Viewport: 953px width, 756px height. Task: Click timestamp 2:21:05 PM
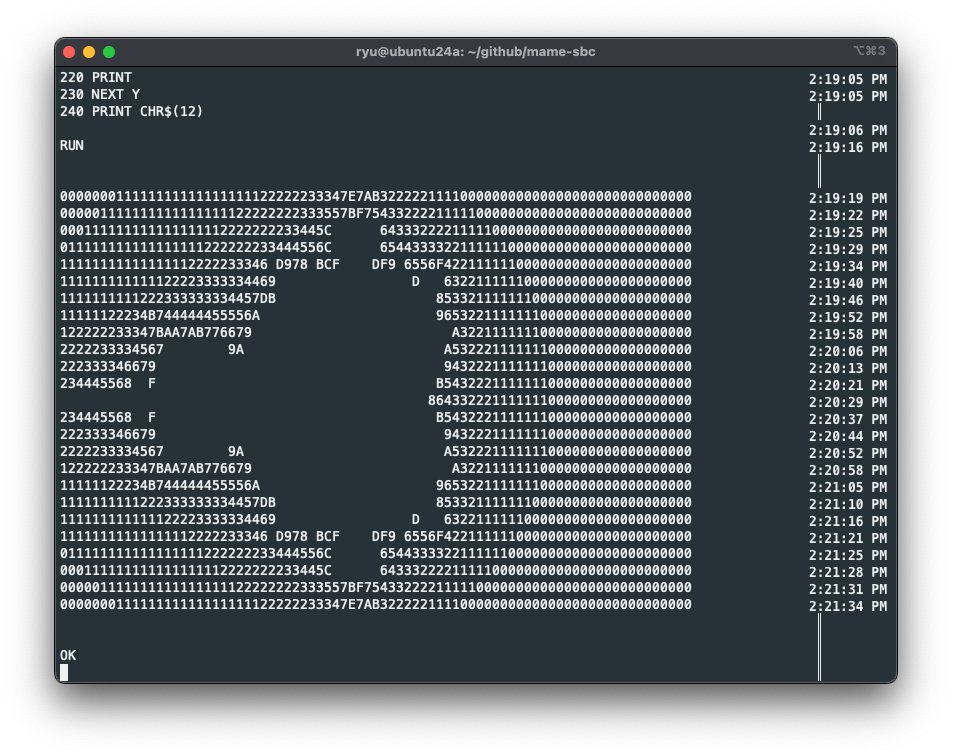click(x=848, y=488)
